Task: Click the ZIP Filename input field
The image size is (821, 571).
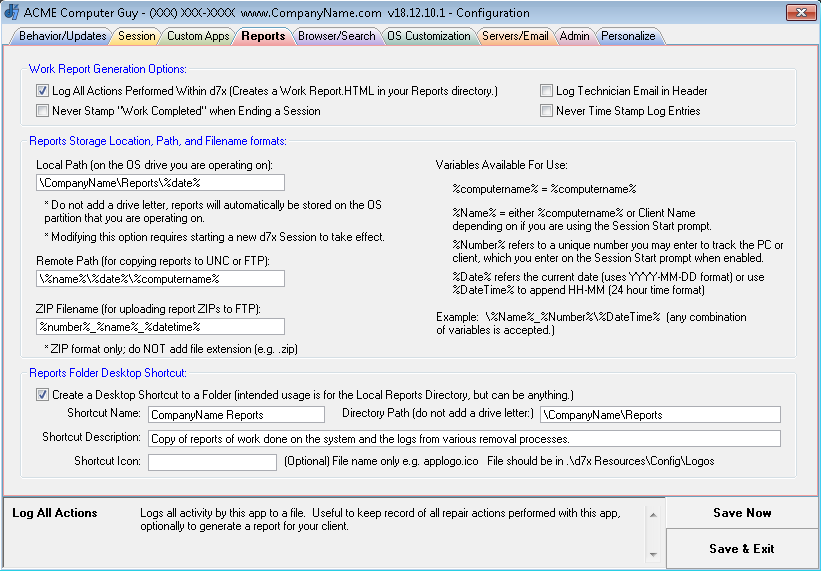Action: pyautogui.click(x=160, y=327)
